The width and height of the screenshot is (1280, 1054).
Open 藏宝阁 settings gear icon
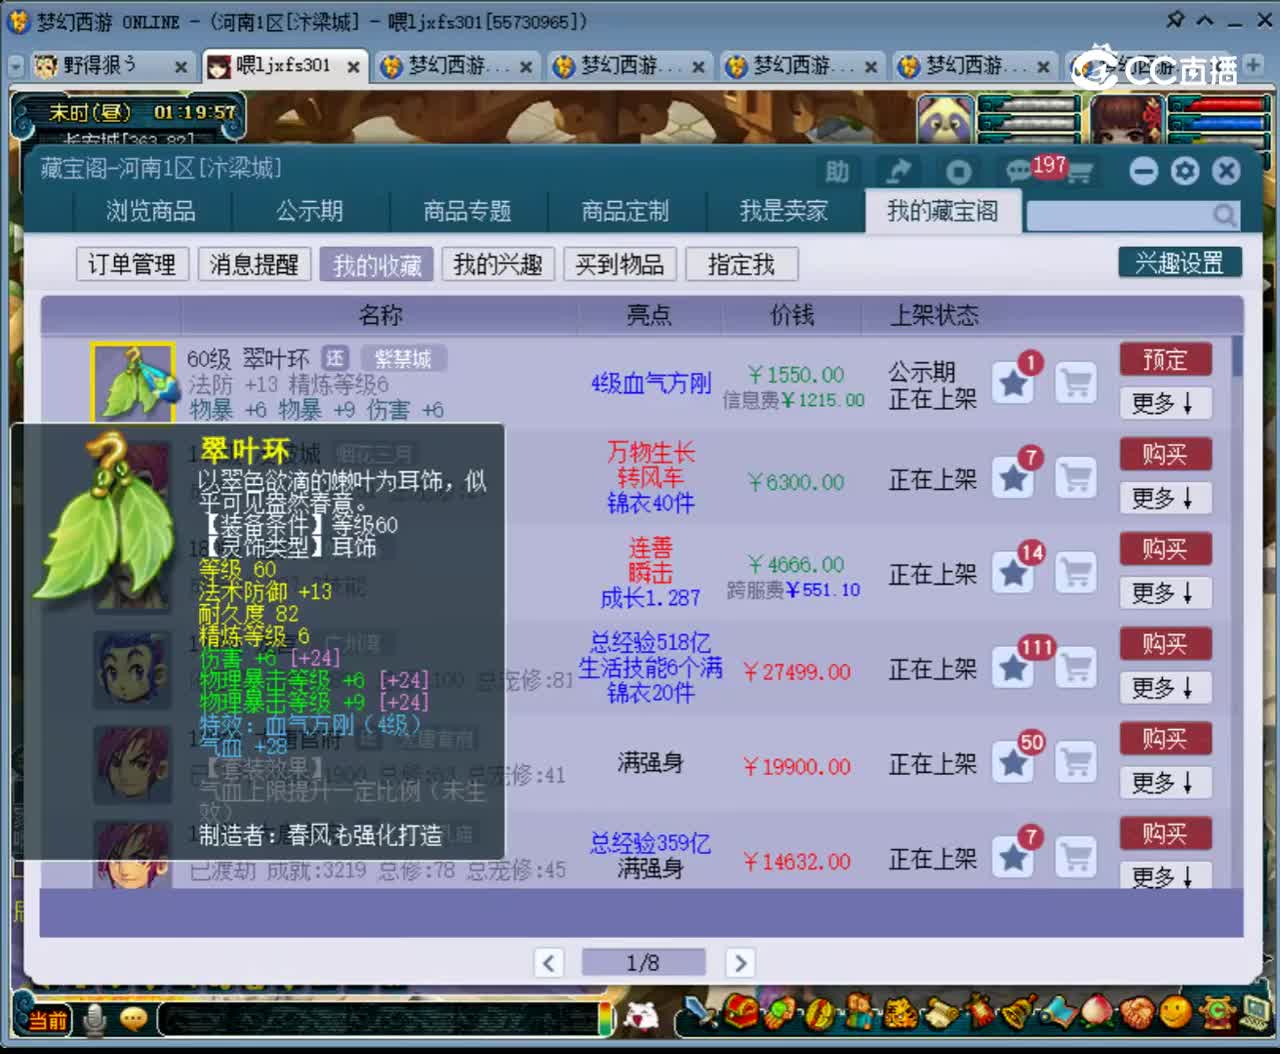coord(1185,171)
